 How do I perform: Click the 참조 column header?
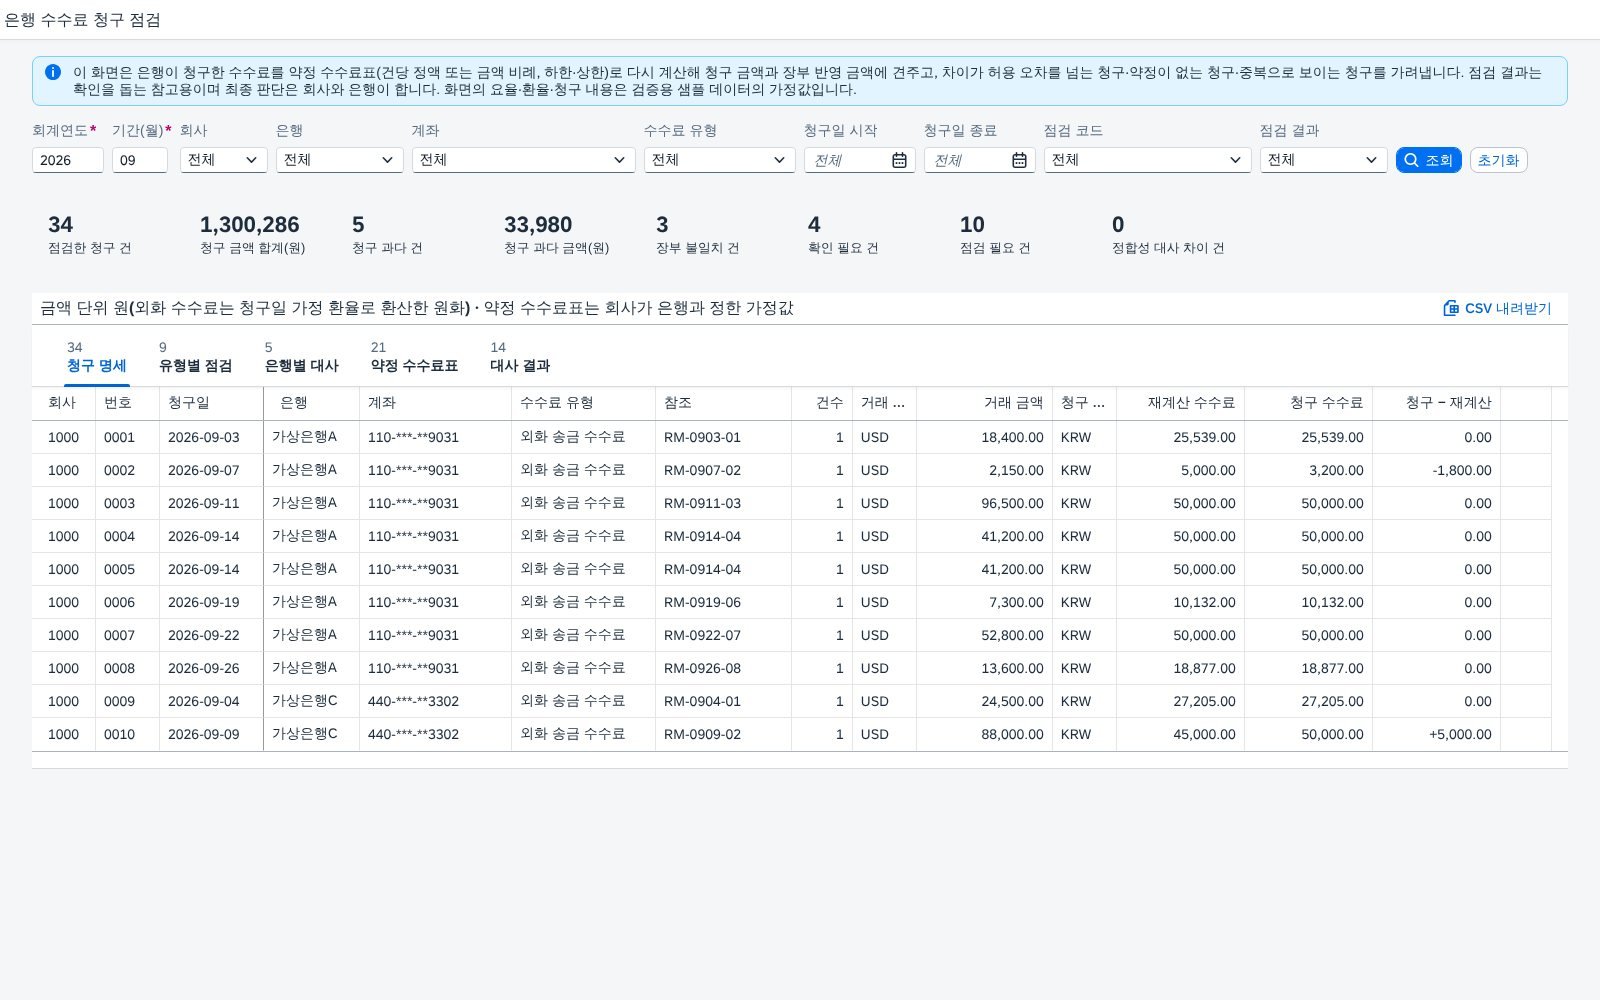[x=723, y=403]
